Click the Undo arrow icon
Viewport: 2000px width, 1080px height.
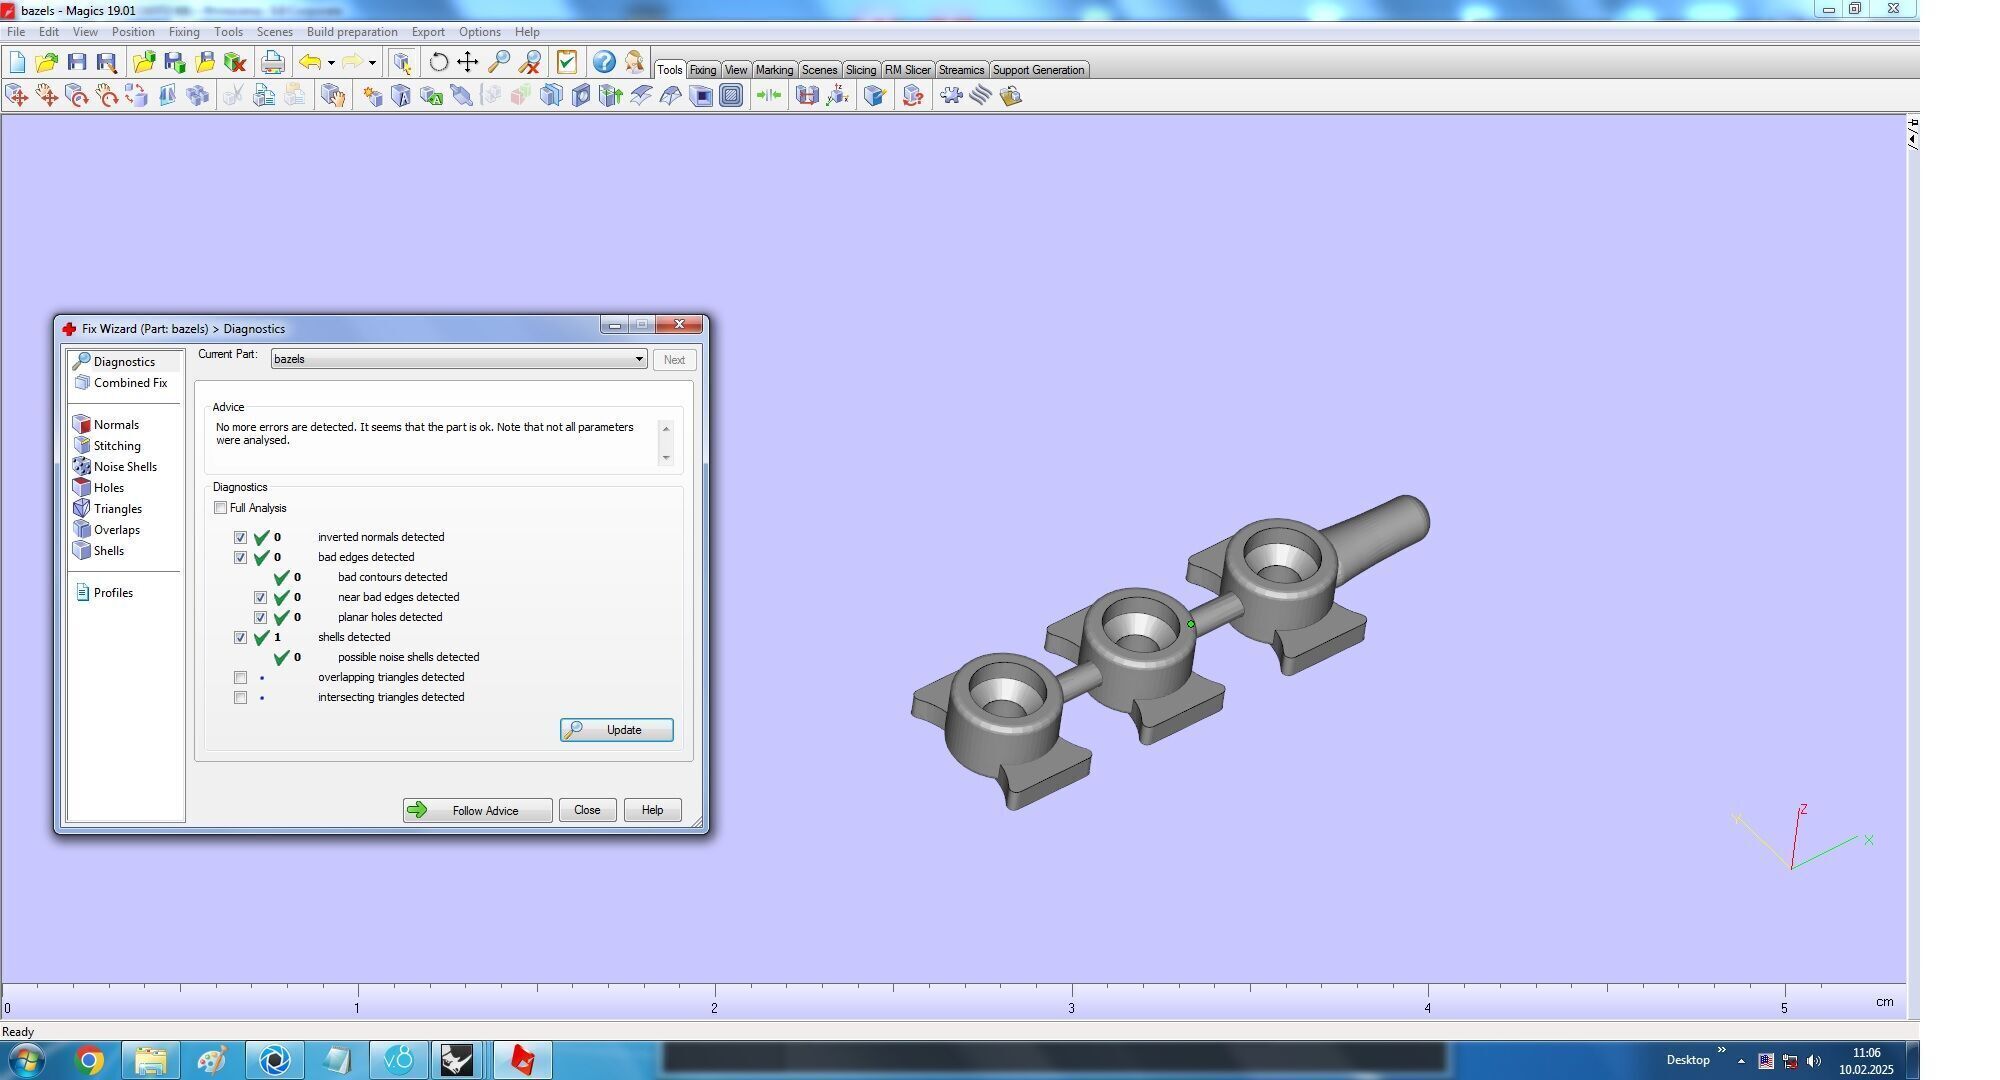(310, 62)
